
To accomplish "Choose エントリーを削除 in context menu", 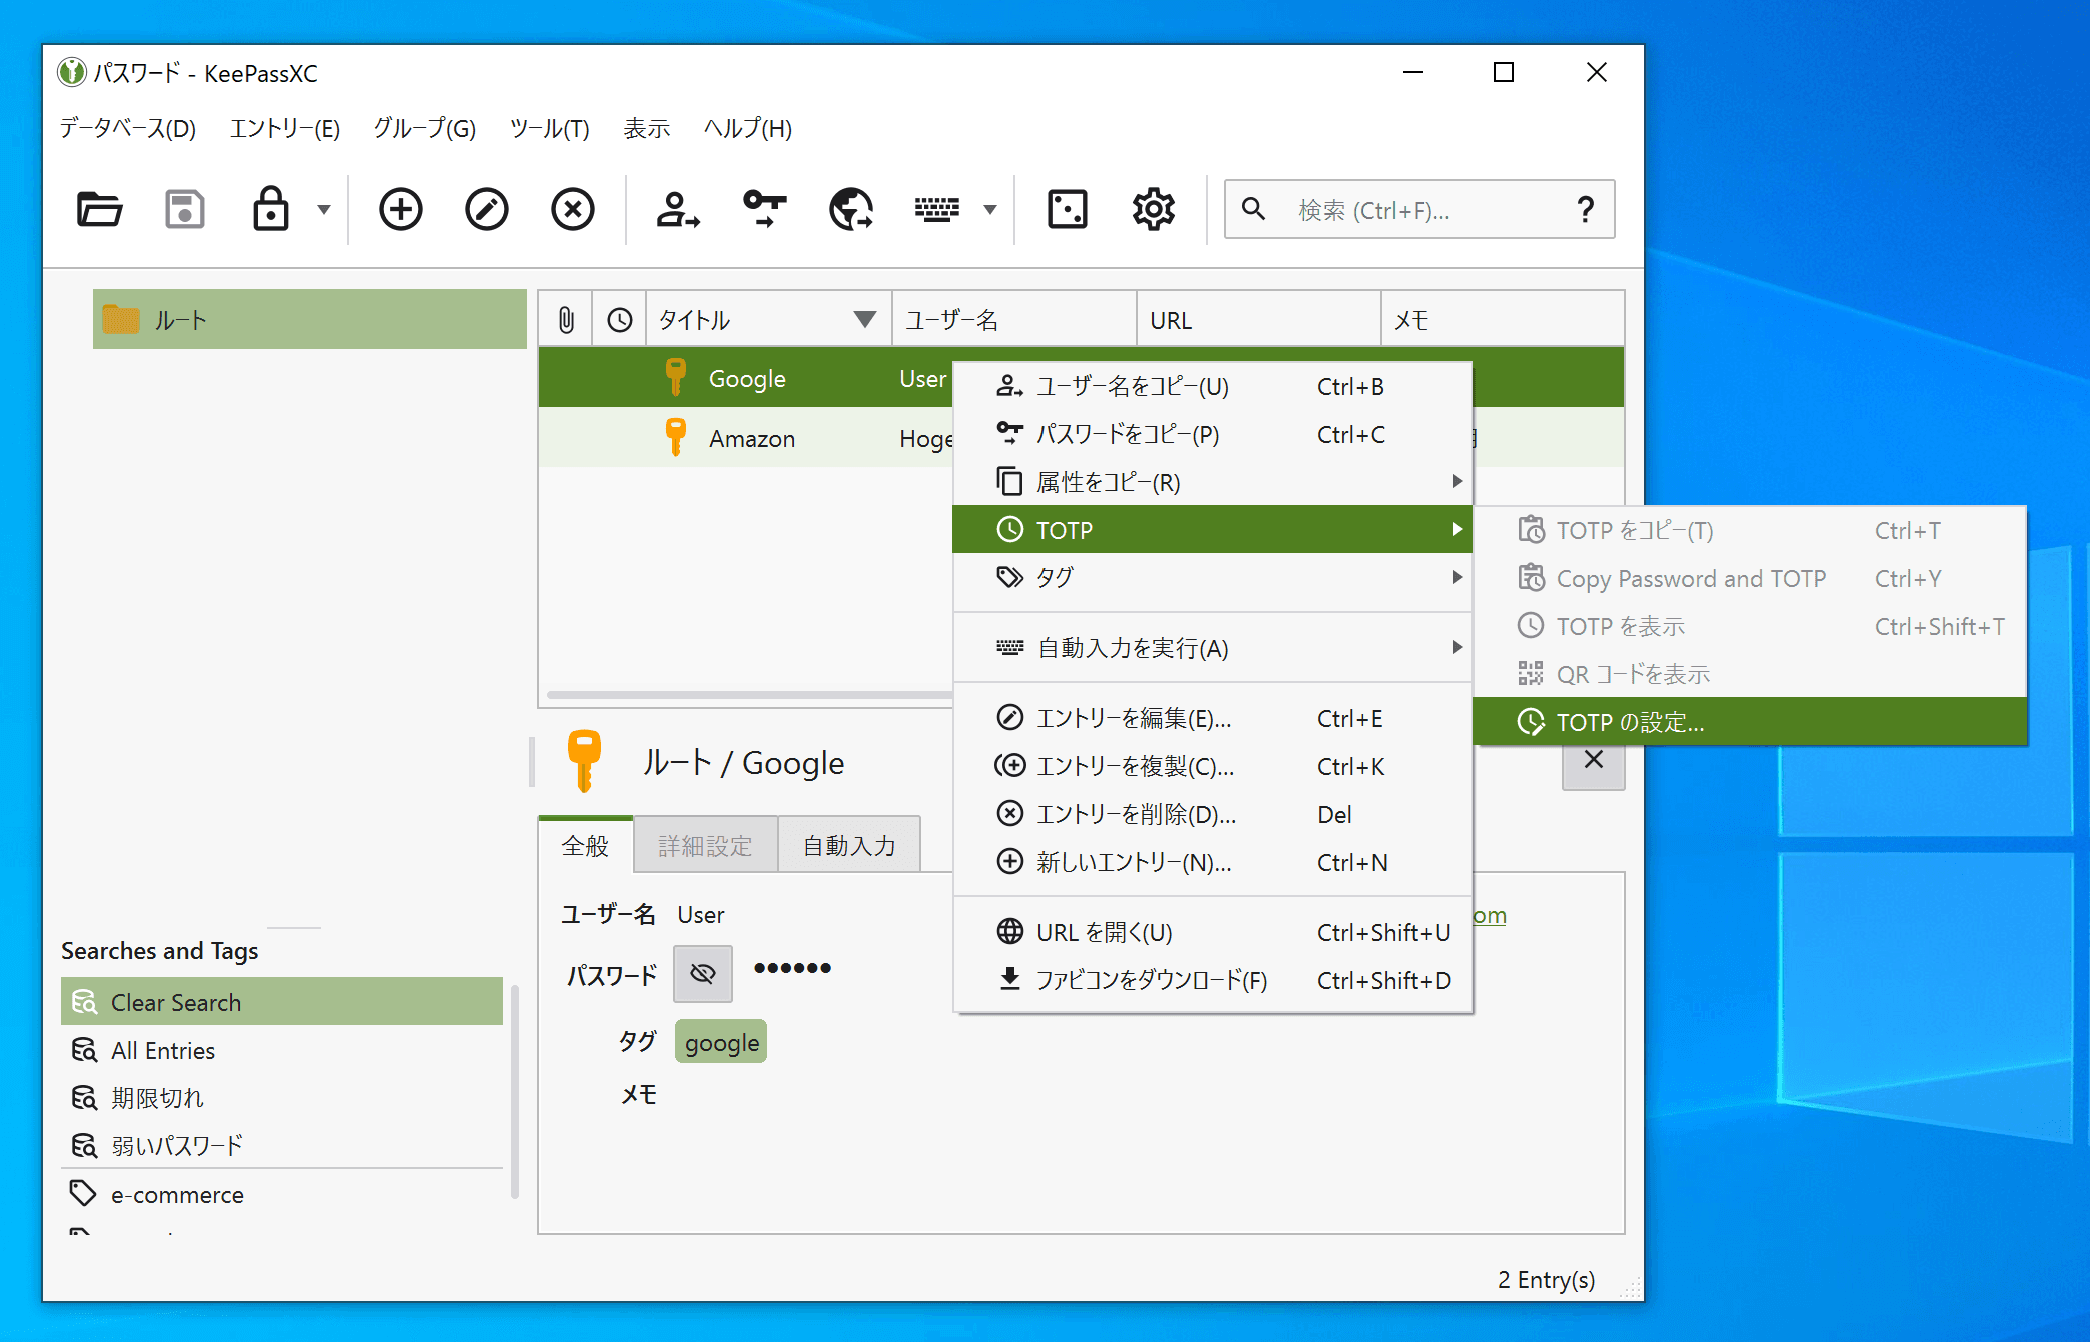I will tap(1212, 814).
